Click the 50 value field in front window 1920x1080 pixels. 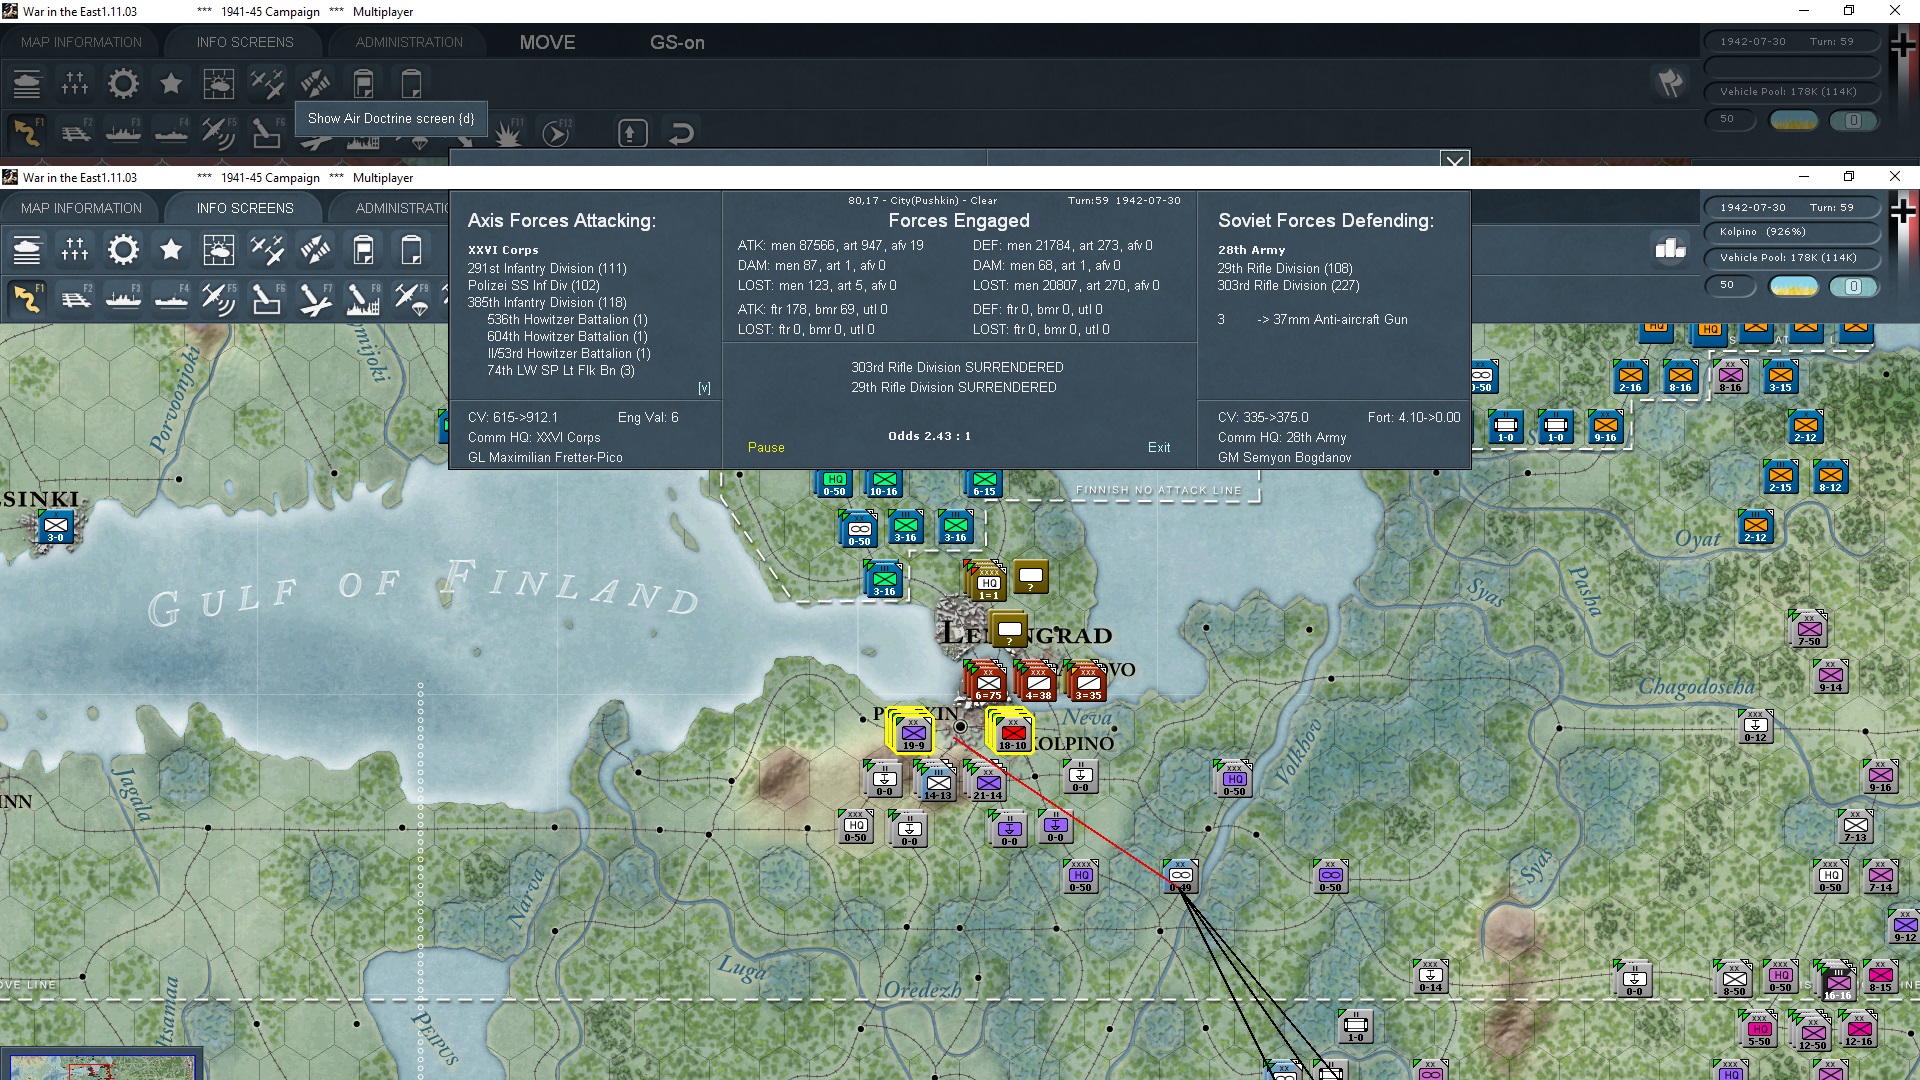click(1729, 285)
